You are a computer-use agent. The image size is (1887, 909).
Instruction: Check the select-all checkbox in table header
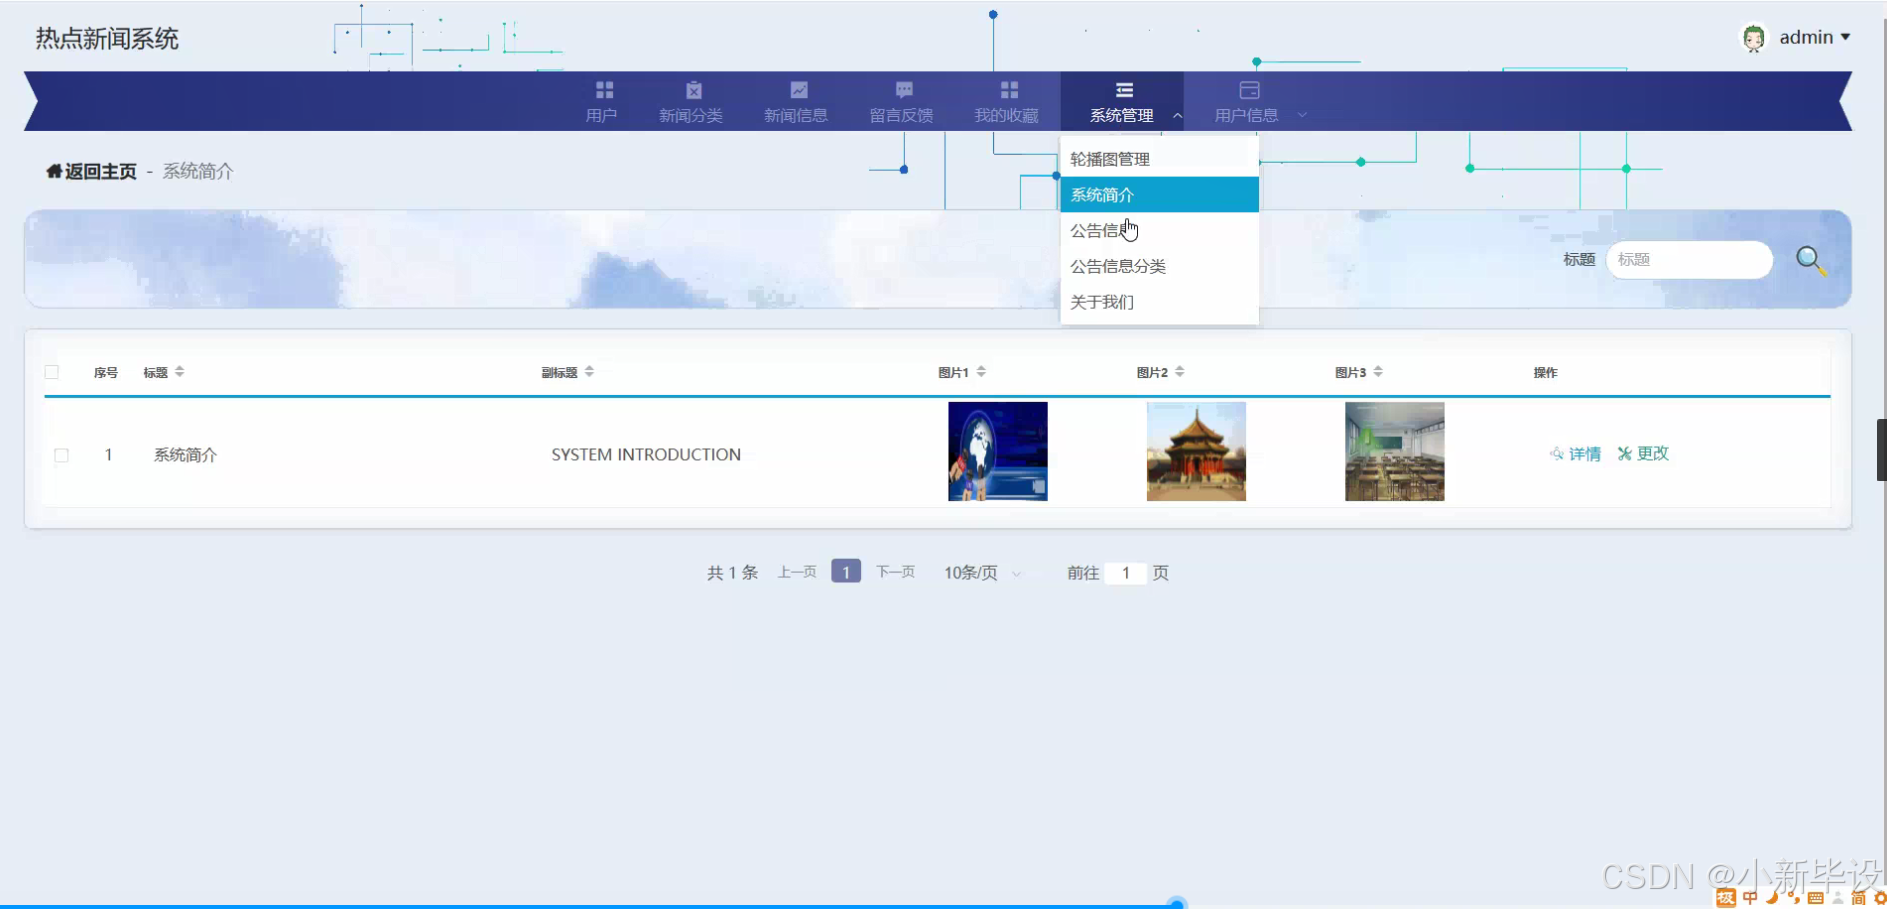point(52,371)
